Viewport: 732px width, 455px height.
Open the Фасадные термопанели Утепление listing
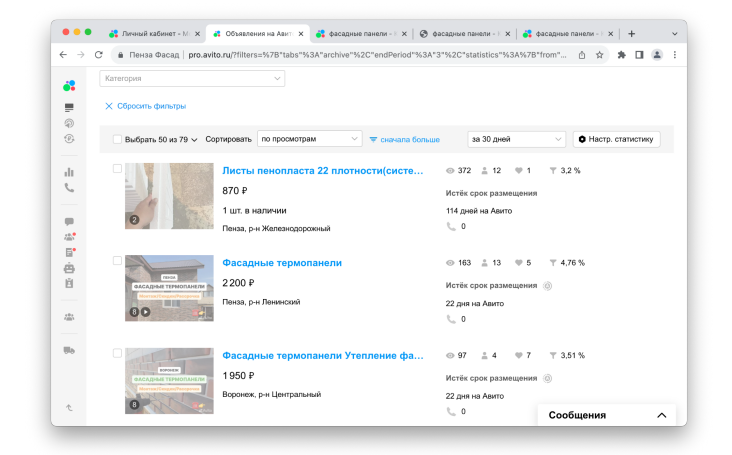(323, 356)
